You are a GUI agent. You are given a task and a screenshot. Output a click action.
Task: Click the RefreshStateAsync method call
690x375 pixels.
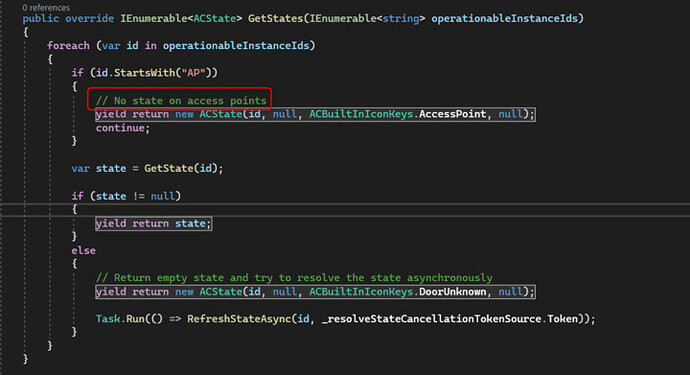coord(239,319)
